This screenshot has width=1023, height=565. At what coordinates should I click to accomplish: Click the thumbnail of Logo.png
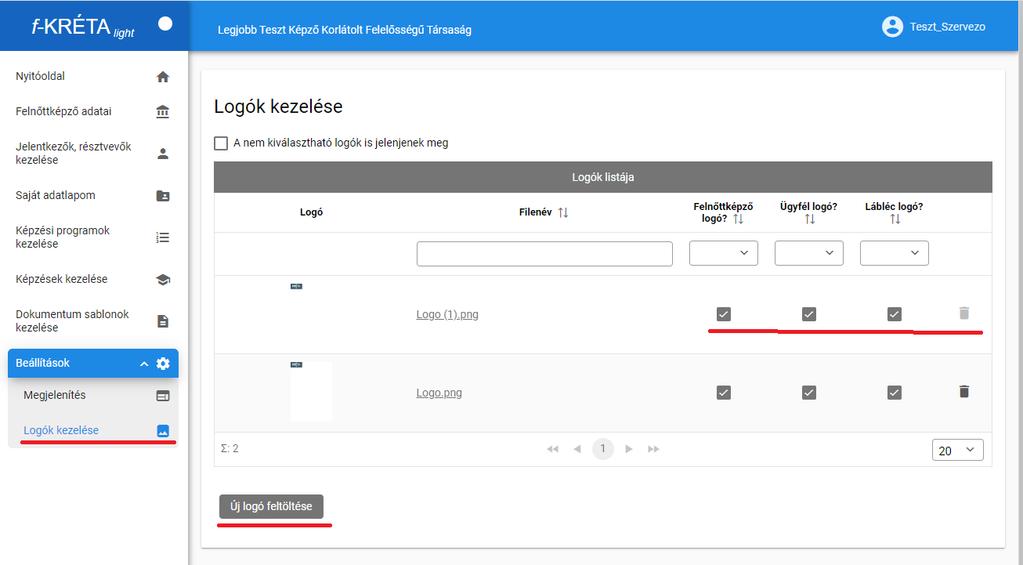pyautogui.click(x=311, y=391)
